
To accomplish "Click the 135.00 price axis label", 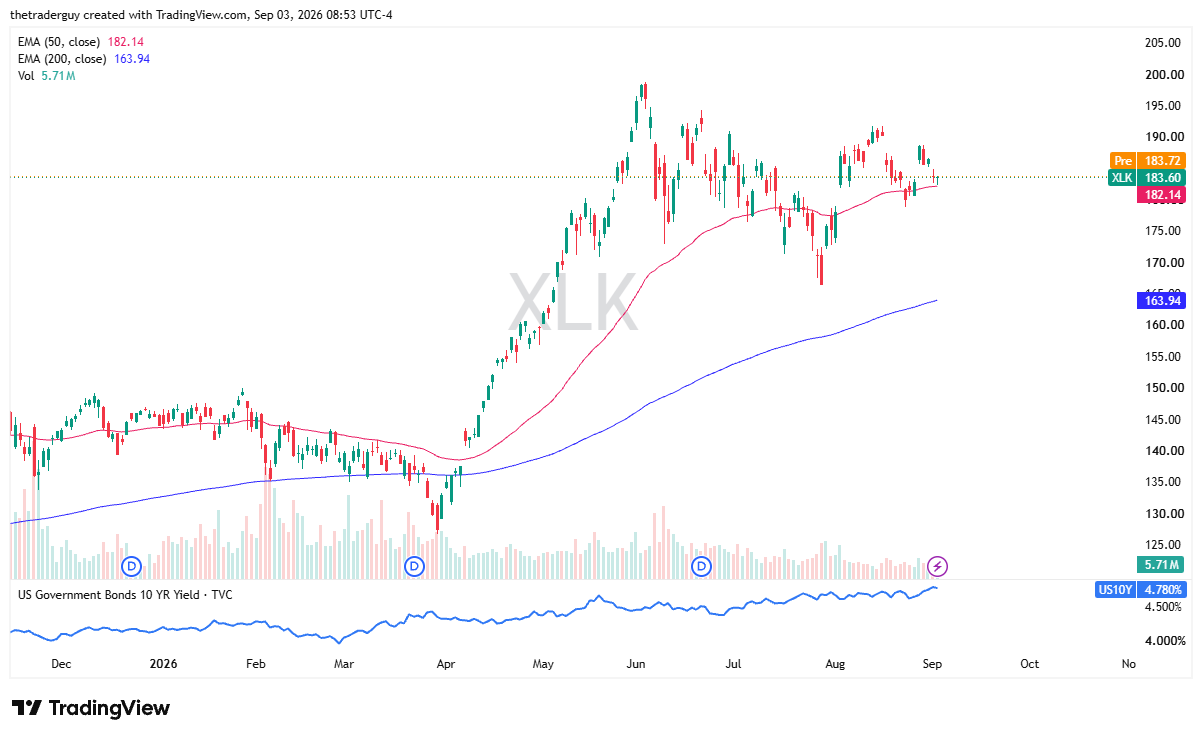I will pos(1164,482).
